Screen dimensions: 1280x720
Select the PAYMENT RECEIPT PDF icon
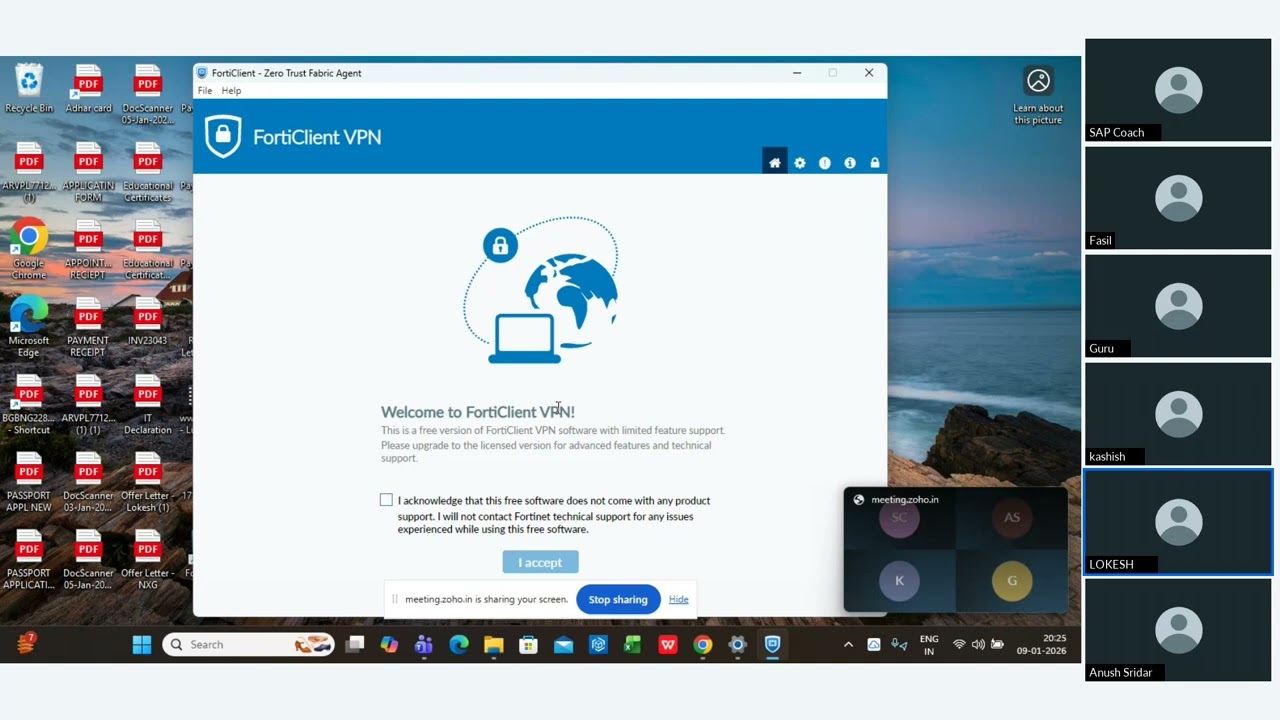pos(88,327)
